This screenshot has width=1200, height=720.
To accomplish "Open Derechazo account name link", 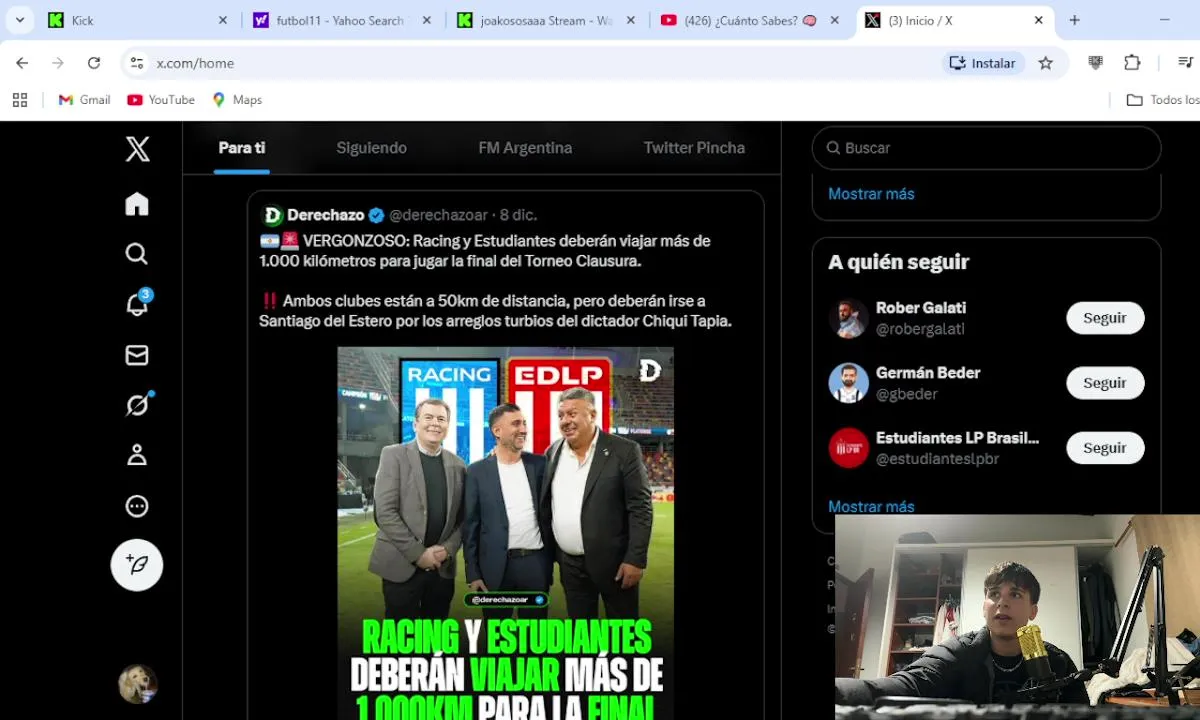I will click(x=325, y=215).
